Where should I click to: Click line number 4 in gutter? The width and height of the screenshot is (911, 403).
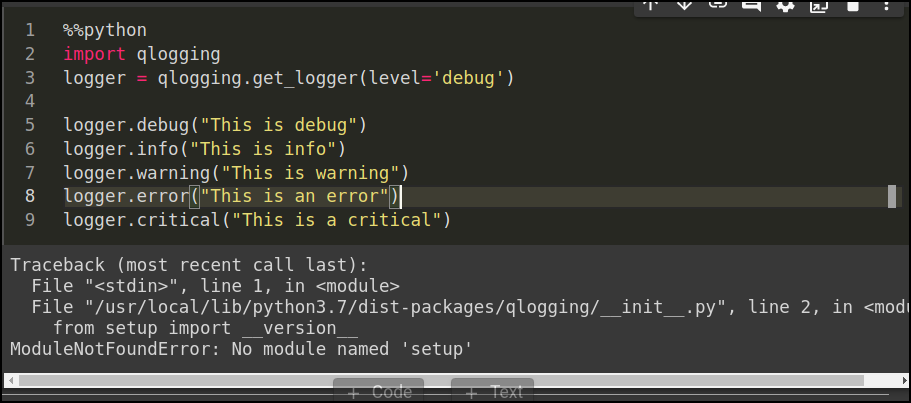point(30,101)
